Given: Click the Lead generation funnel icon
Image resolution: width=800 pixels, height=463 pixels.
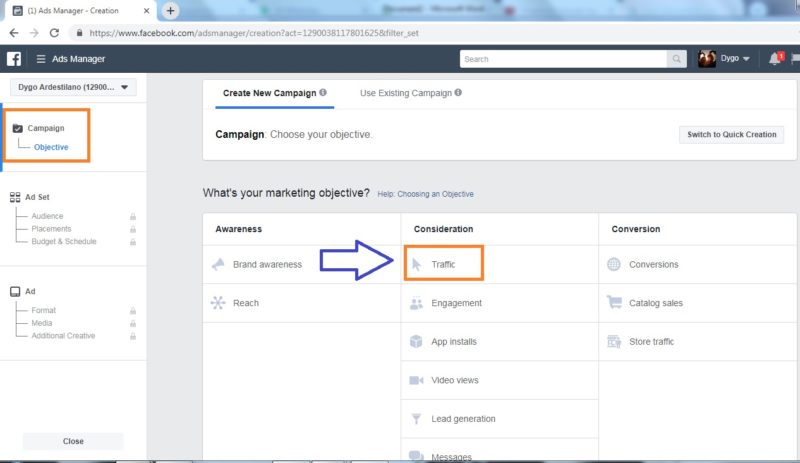Looking at the screenshot, I should pos(416,419).
